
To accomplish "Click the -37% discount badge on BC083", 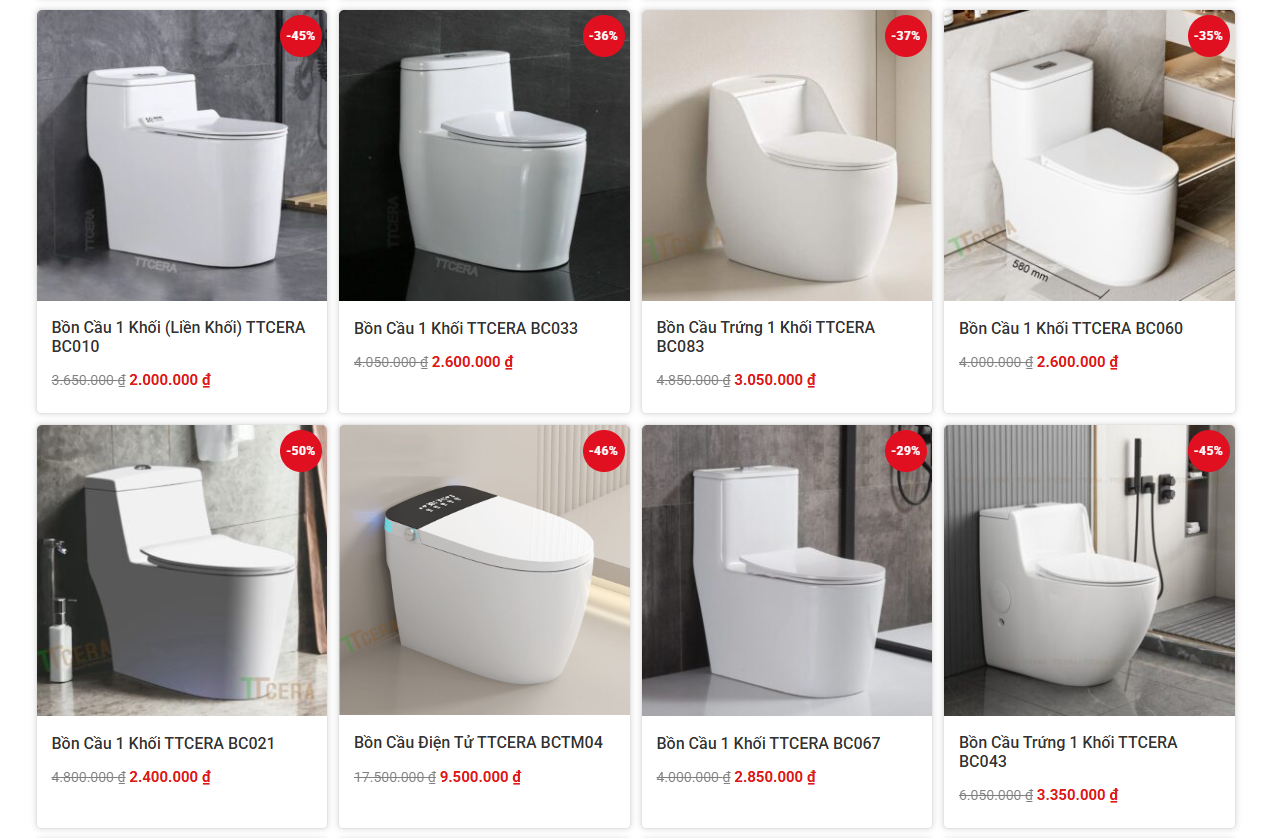I will 906,36.
